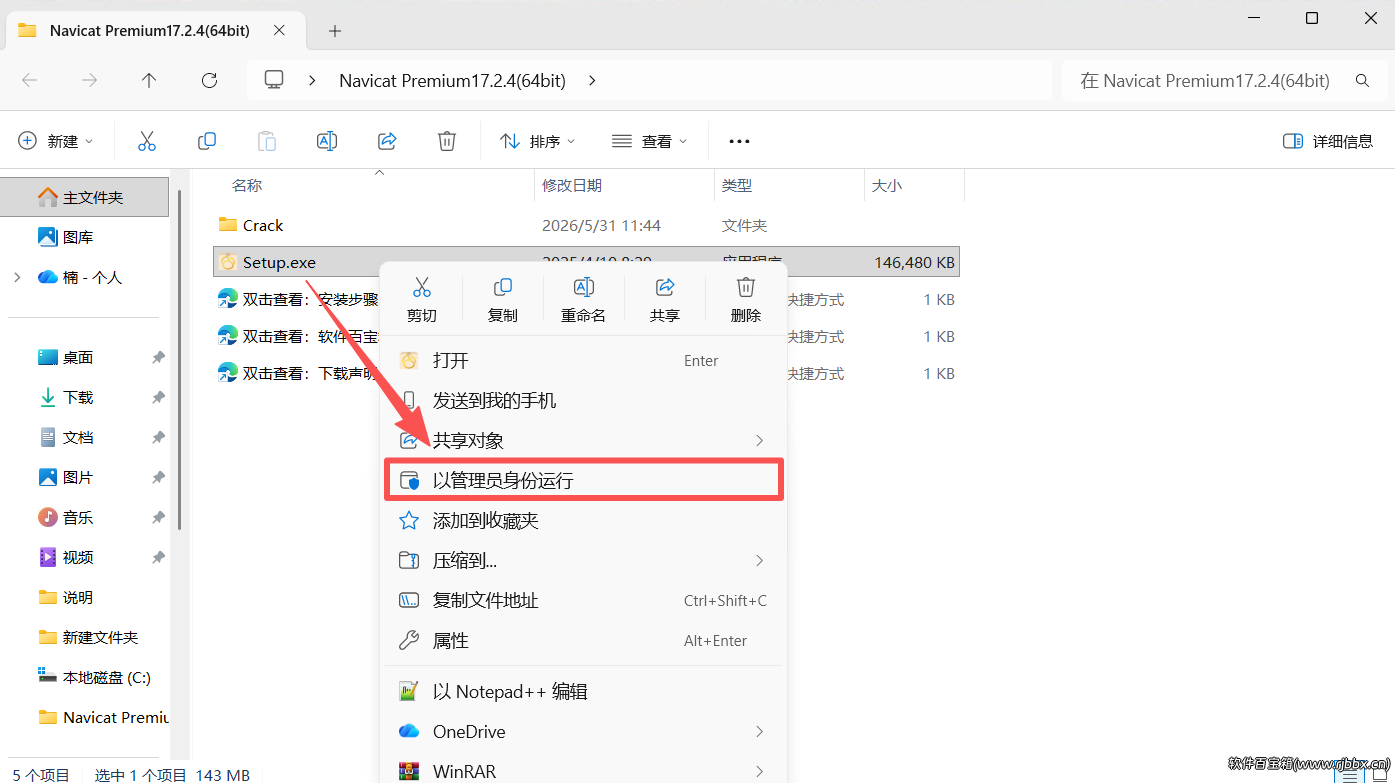Select 发送到我的手机 from the context menu
Image resolution: width=1395 pixels, height=783 pixels.
click(x=585, y=400)
